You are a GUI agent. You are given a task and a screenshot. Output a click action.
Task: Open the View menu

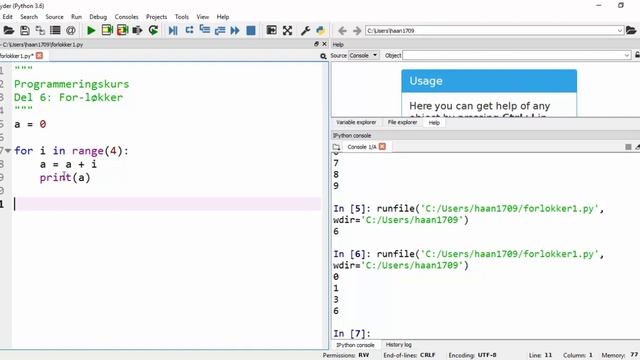(202, 17)
